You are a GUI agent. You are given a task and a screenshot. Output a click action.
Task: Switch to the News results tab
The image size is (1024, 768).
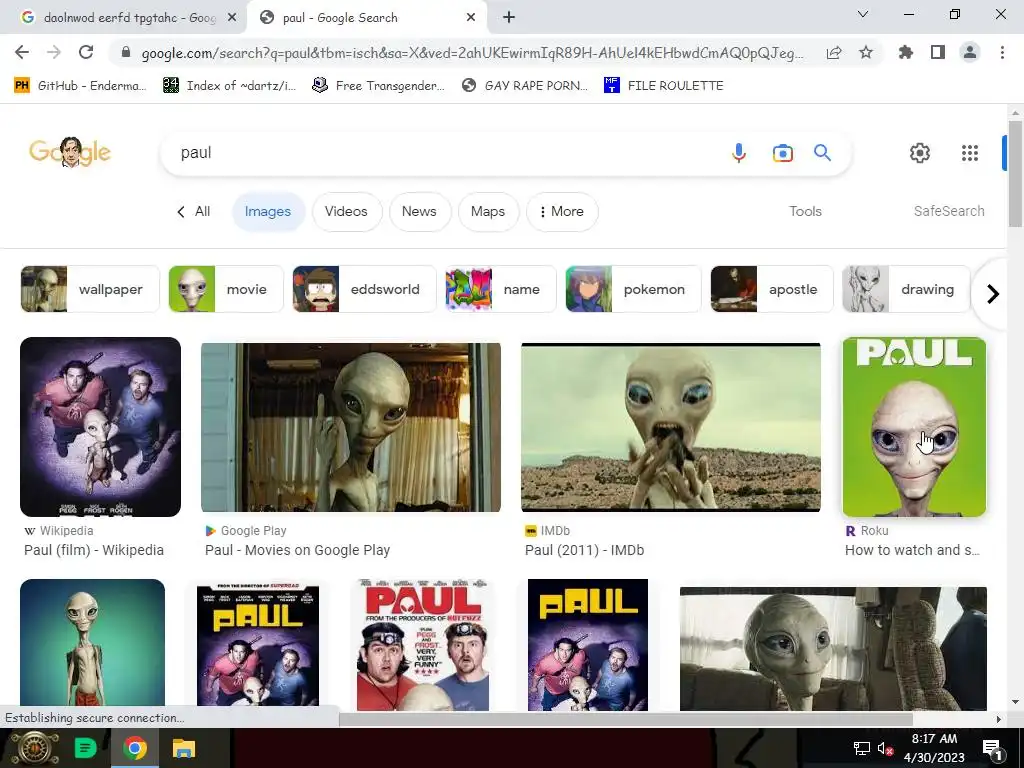click(419, 212)
